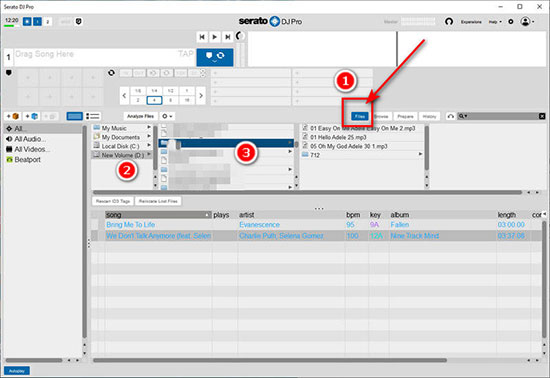Image resolution: width=550 pixels, height=378 pixels.
Task: Click Rescan ID3 Tags button
Action: [x=113, y=201]
